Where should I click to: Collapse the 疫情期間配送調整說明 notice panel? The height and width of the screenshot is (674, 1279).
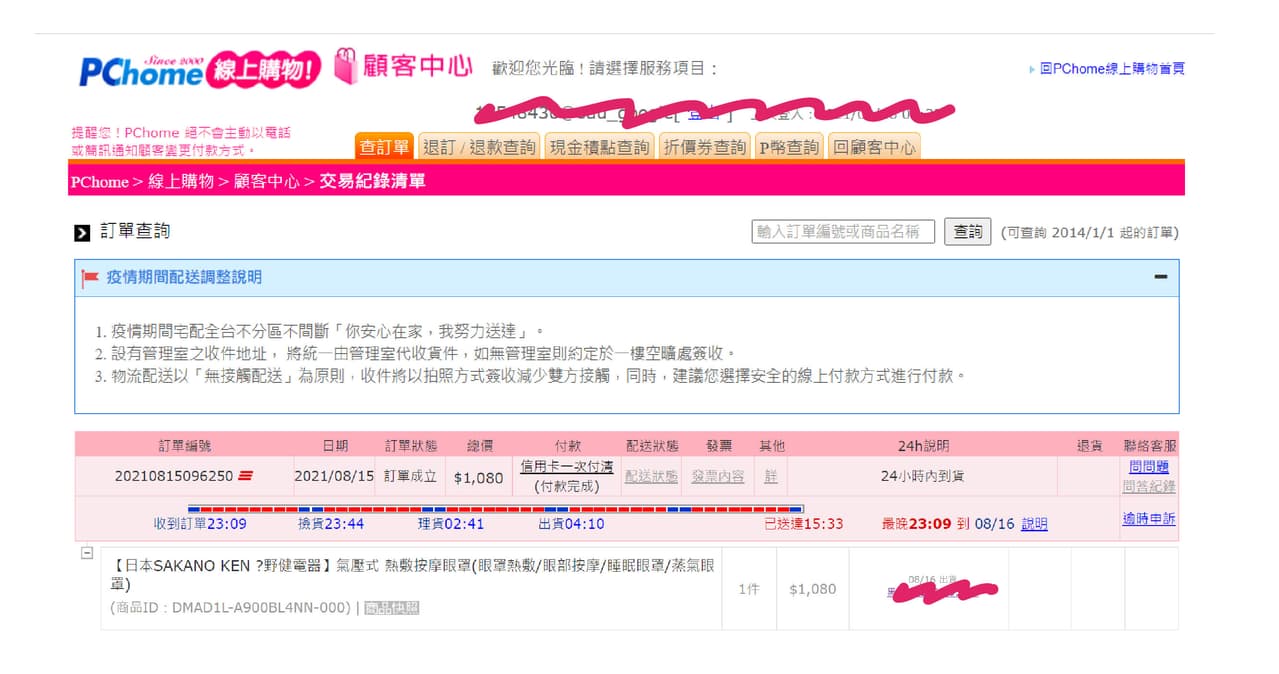[x=1160, y=277]
